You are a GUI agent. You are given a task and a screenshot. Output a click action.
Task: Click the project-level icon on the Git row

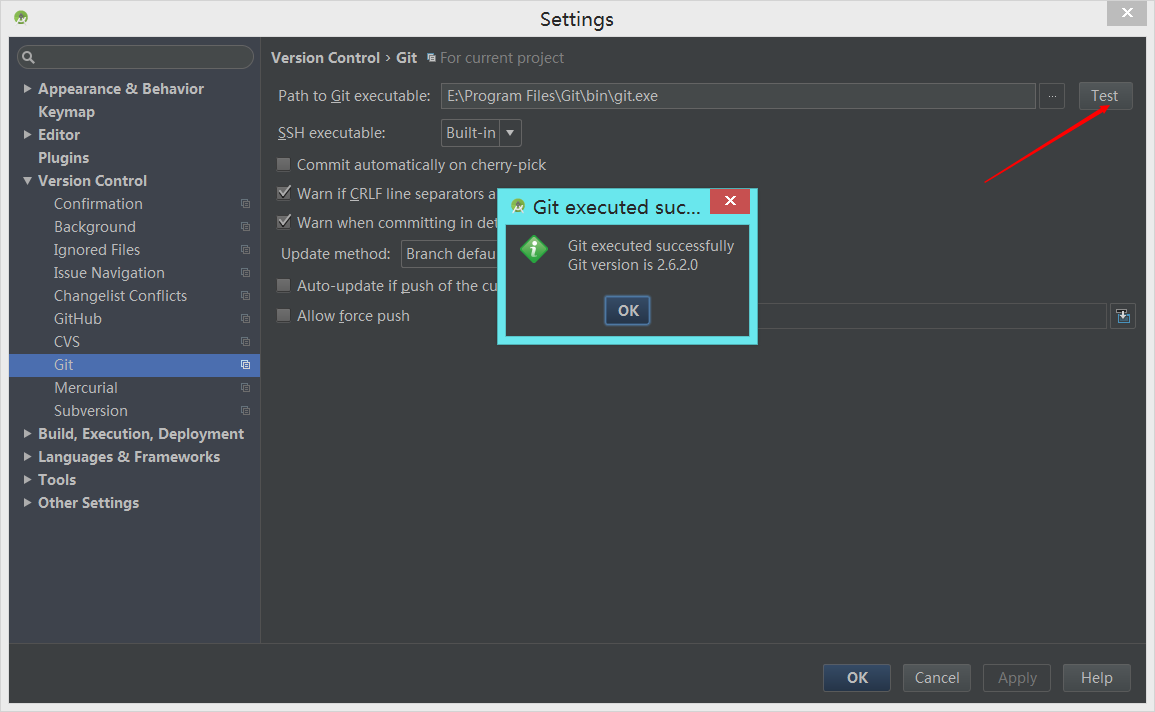point(245,364)
